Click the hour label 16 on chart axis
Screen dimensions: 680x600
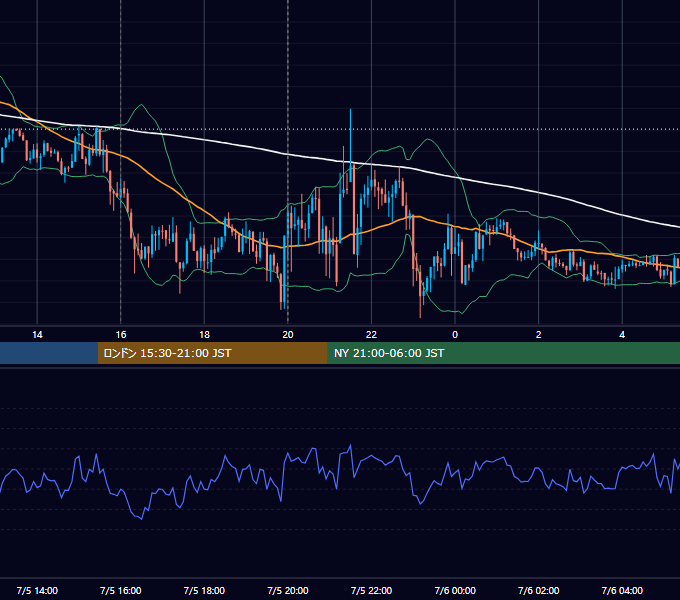pyautogui.click(x=121, y=334)
